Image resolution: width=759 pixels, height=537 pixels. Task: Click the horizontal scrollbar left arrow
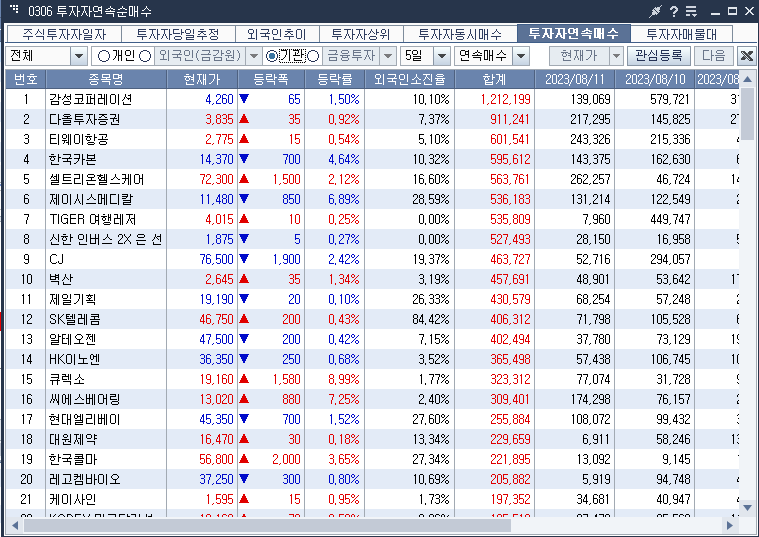pos(15,525)
